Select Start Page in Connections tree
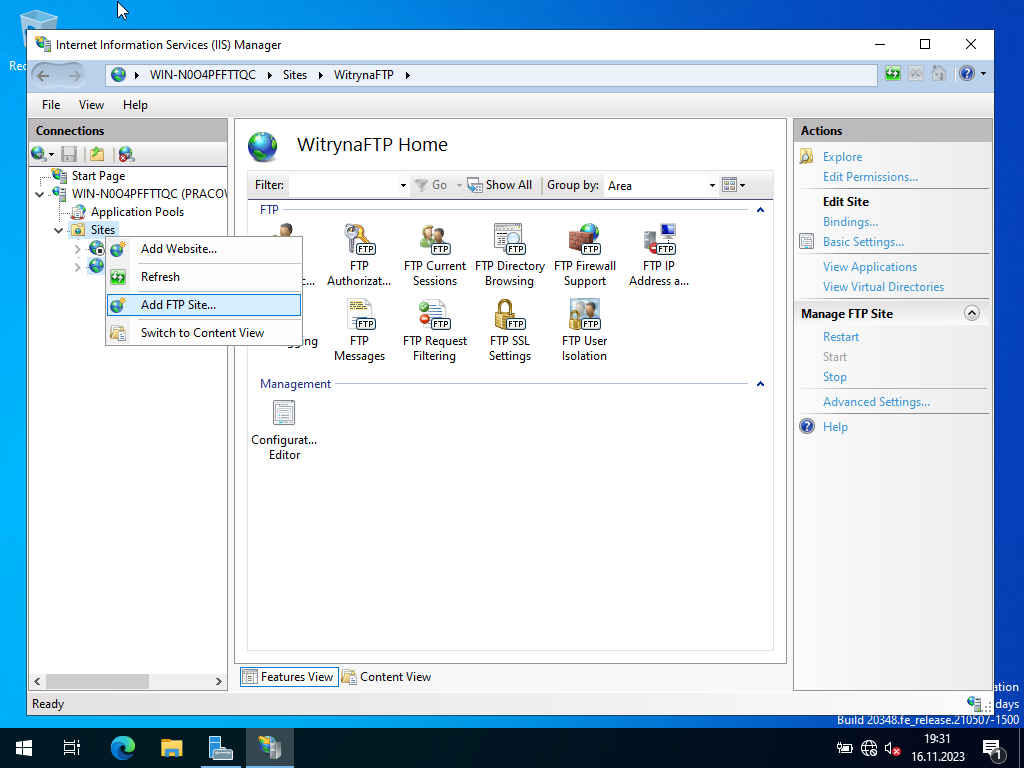 (98, 176)
